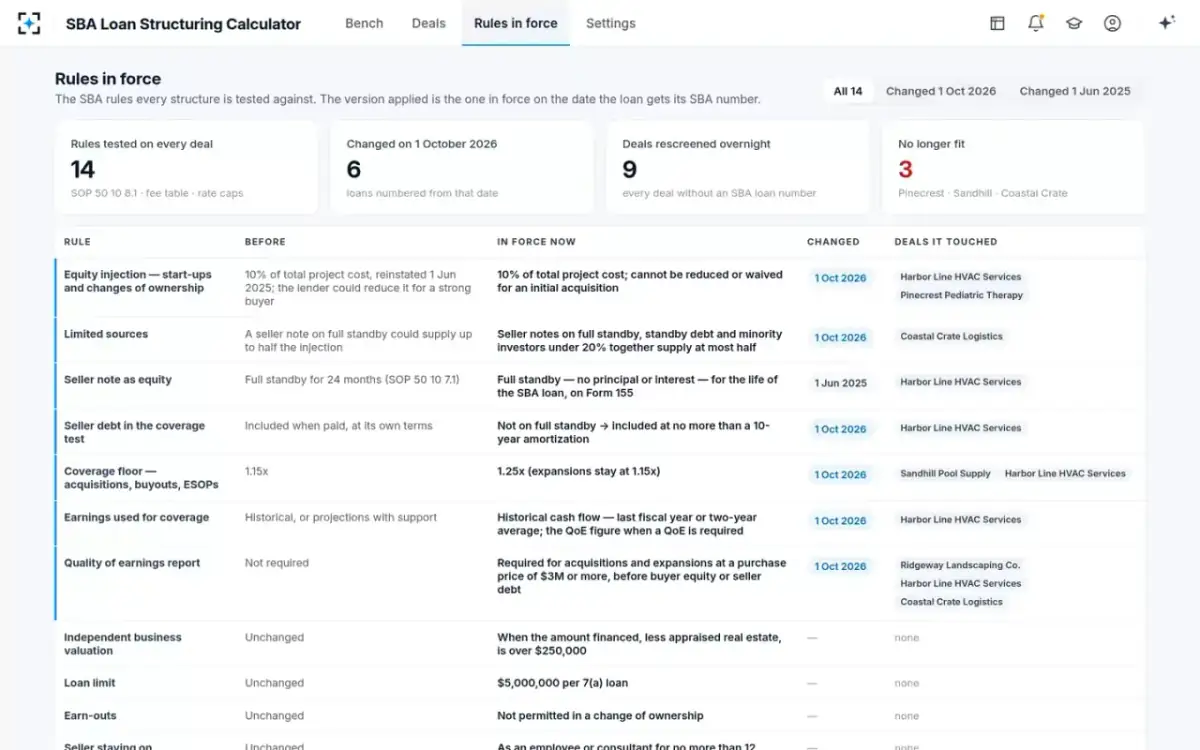
Task: Click the IN FORCE NOW column header
Action: [x=536, y=242]
